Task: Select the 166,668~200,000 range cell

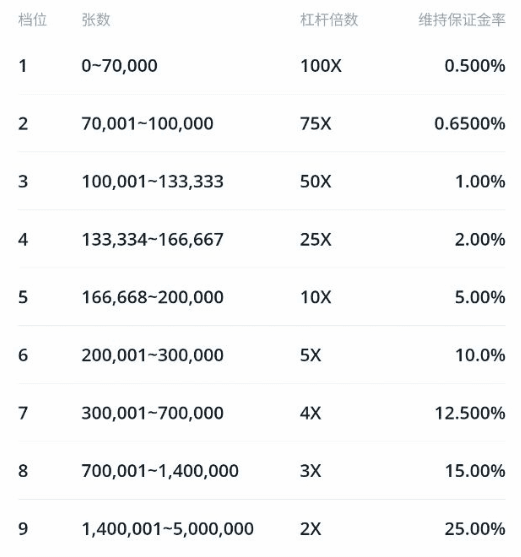Action: (x=153, y=297)
